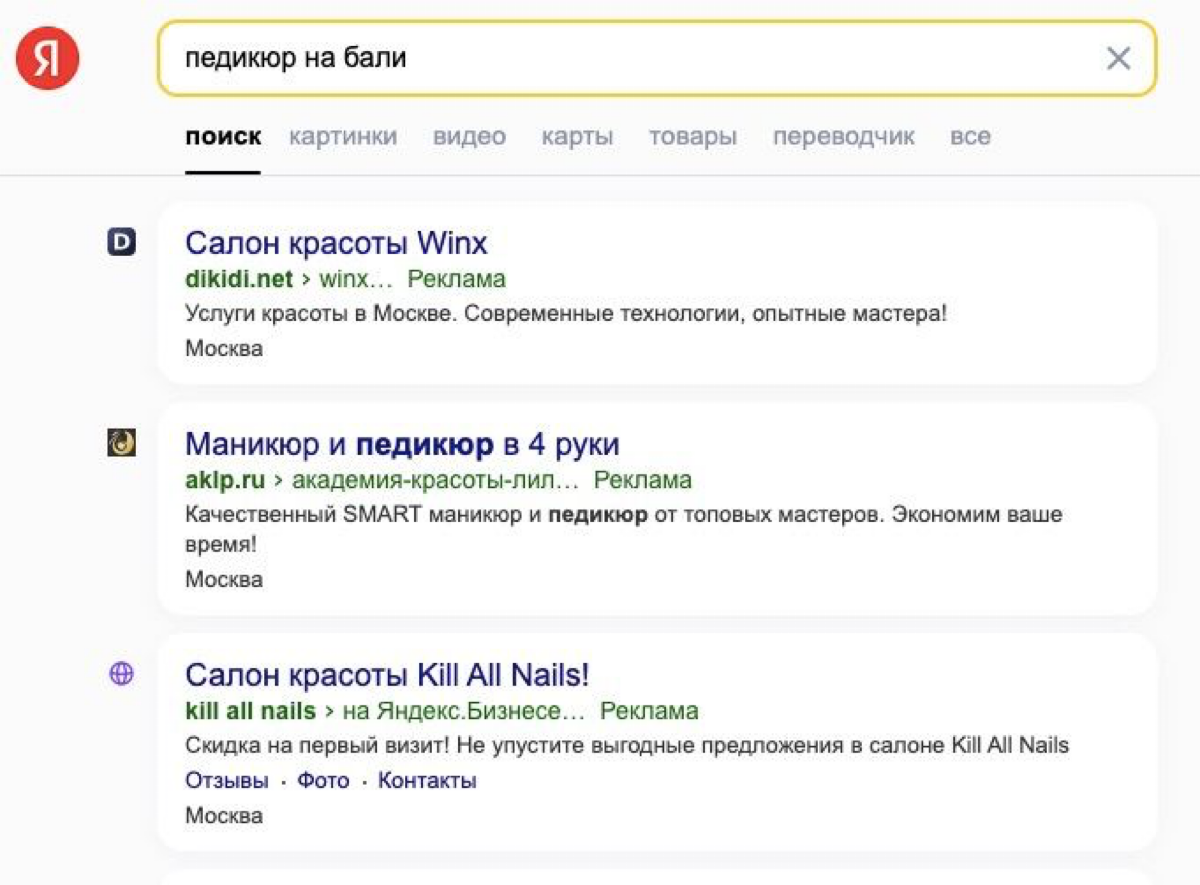Click Реклама label on Winx result
1200x885 pixels.
click(x=457, y=279)
